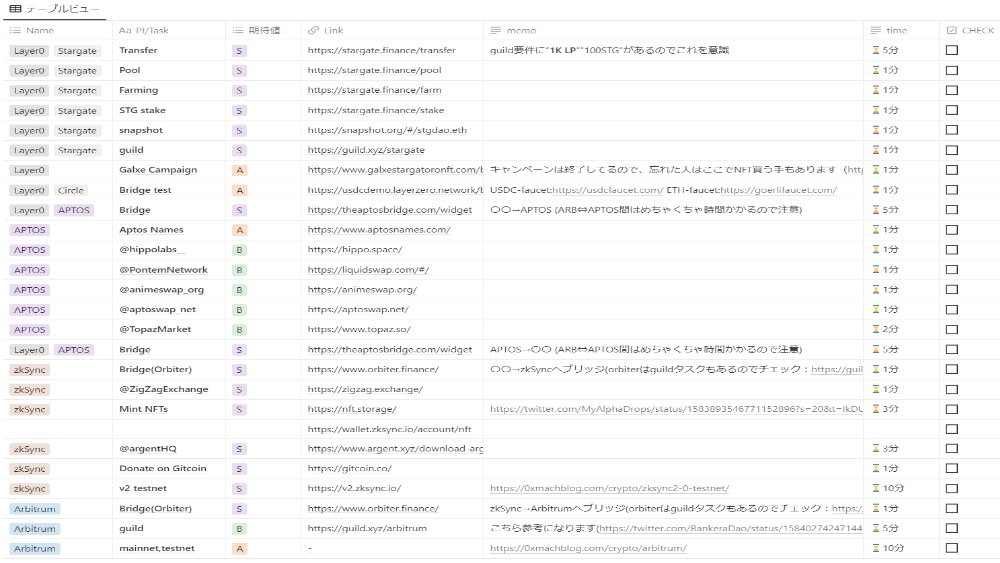Open the hippo.space link
Viewport: 1000px width, 563px height.
(355, 249)
